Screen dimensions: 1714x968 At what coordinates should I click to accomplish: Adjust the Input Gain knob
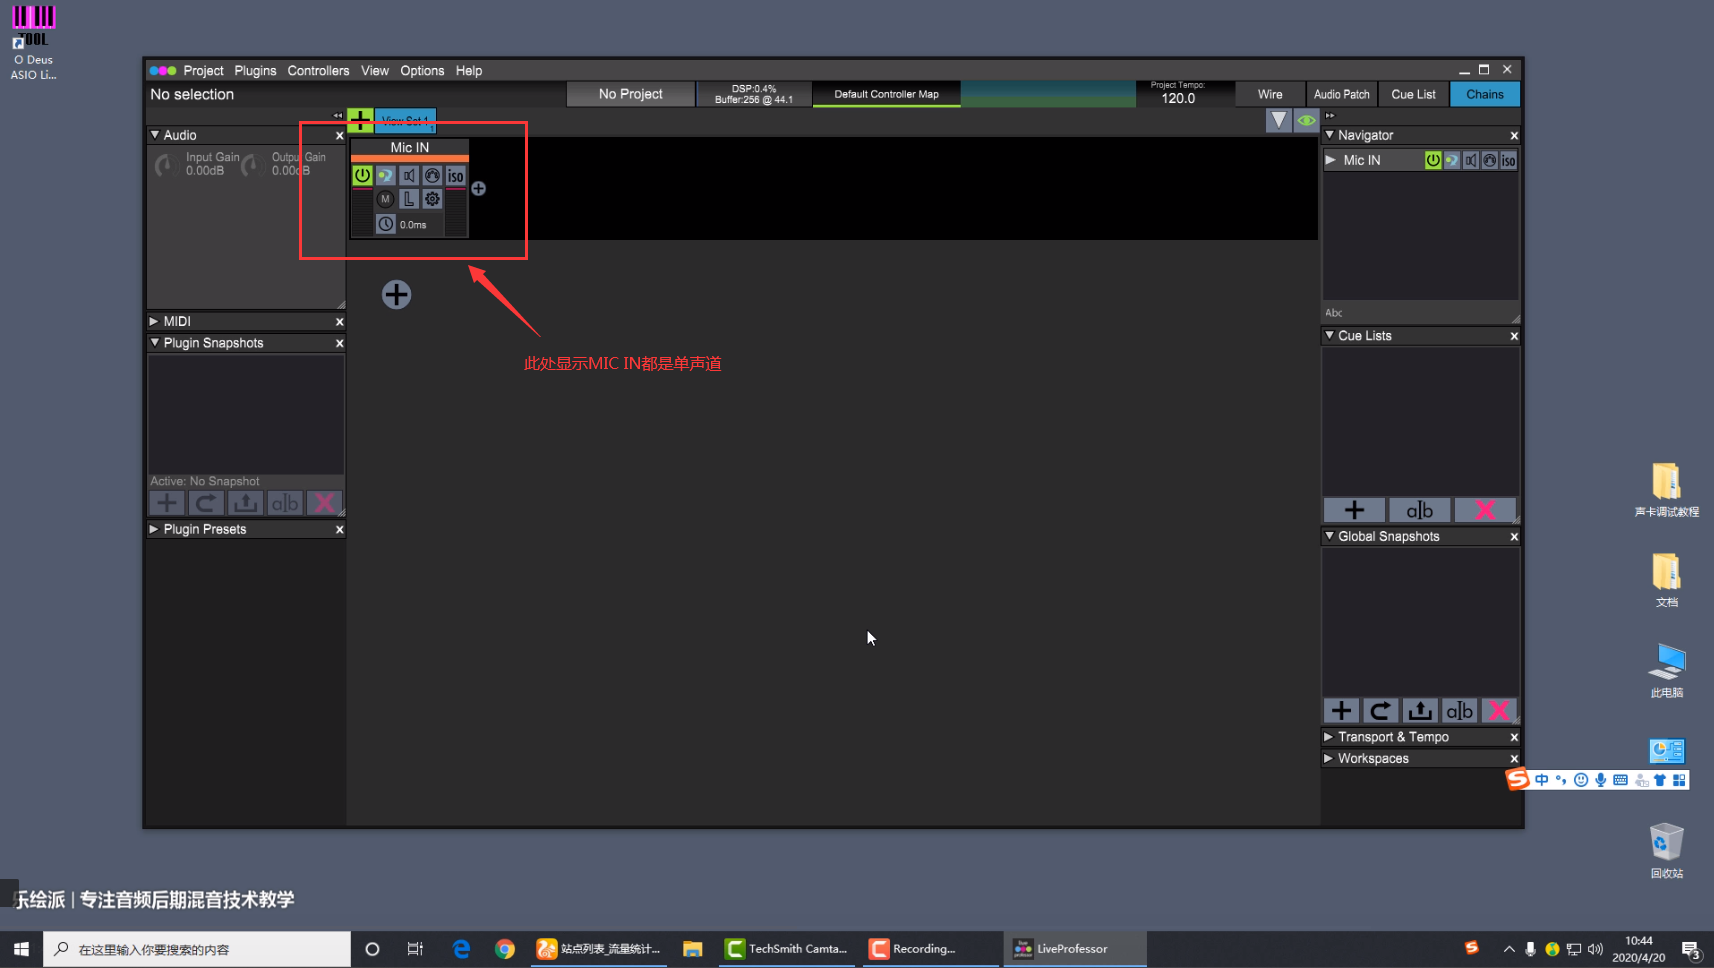click(165, 165)
